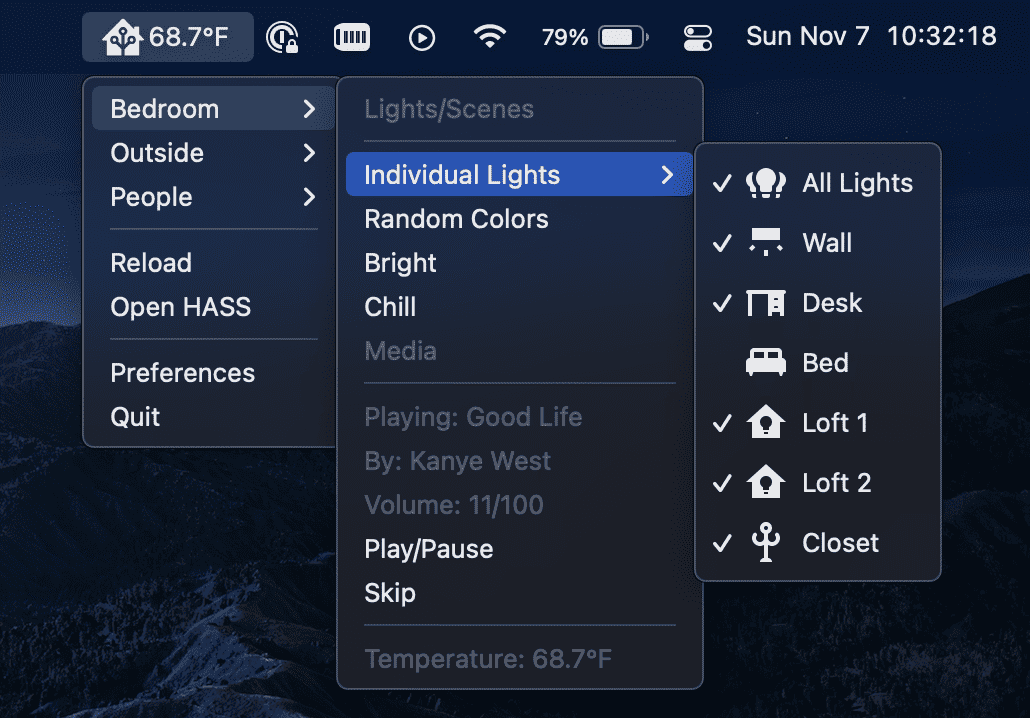The width and height of the screenshot is (1030, 718).
Task: Select the All Lights lamp icon
Action: click(766, 182)
